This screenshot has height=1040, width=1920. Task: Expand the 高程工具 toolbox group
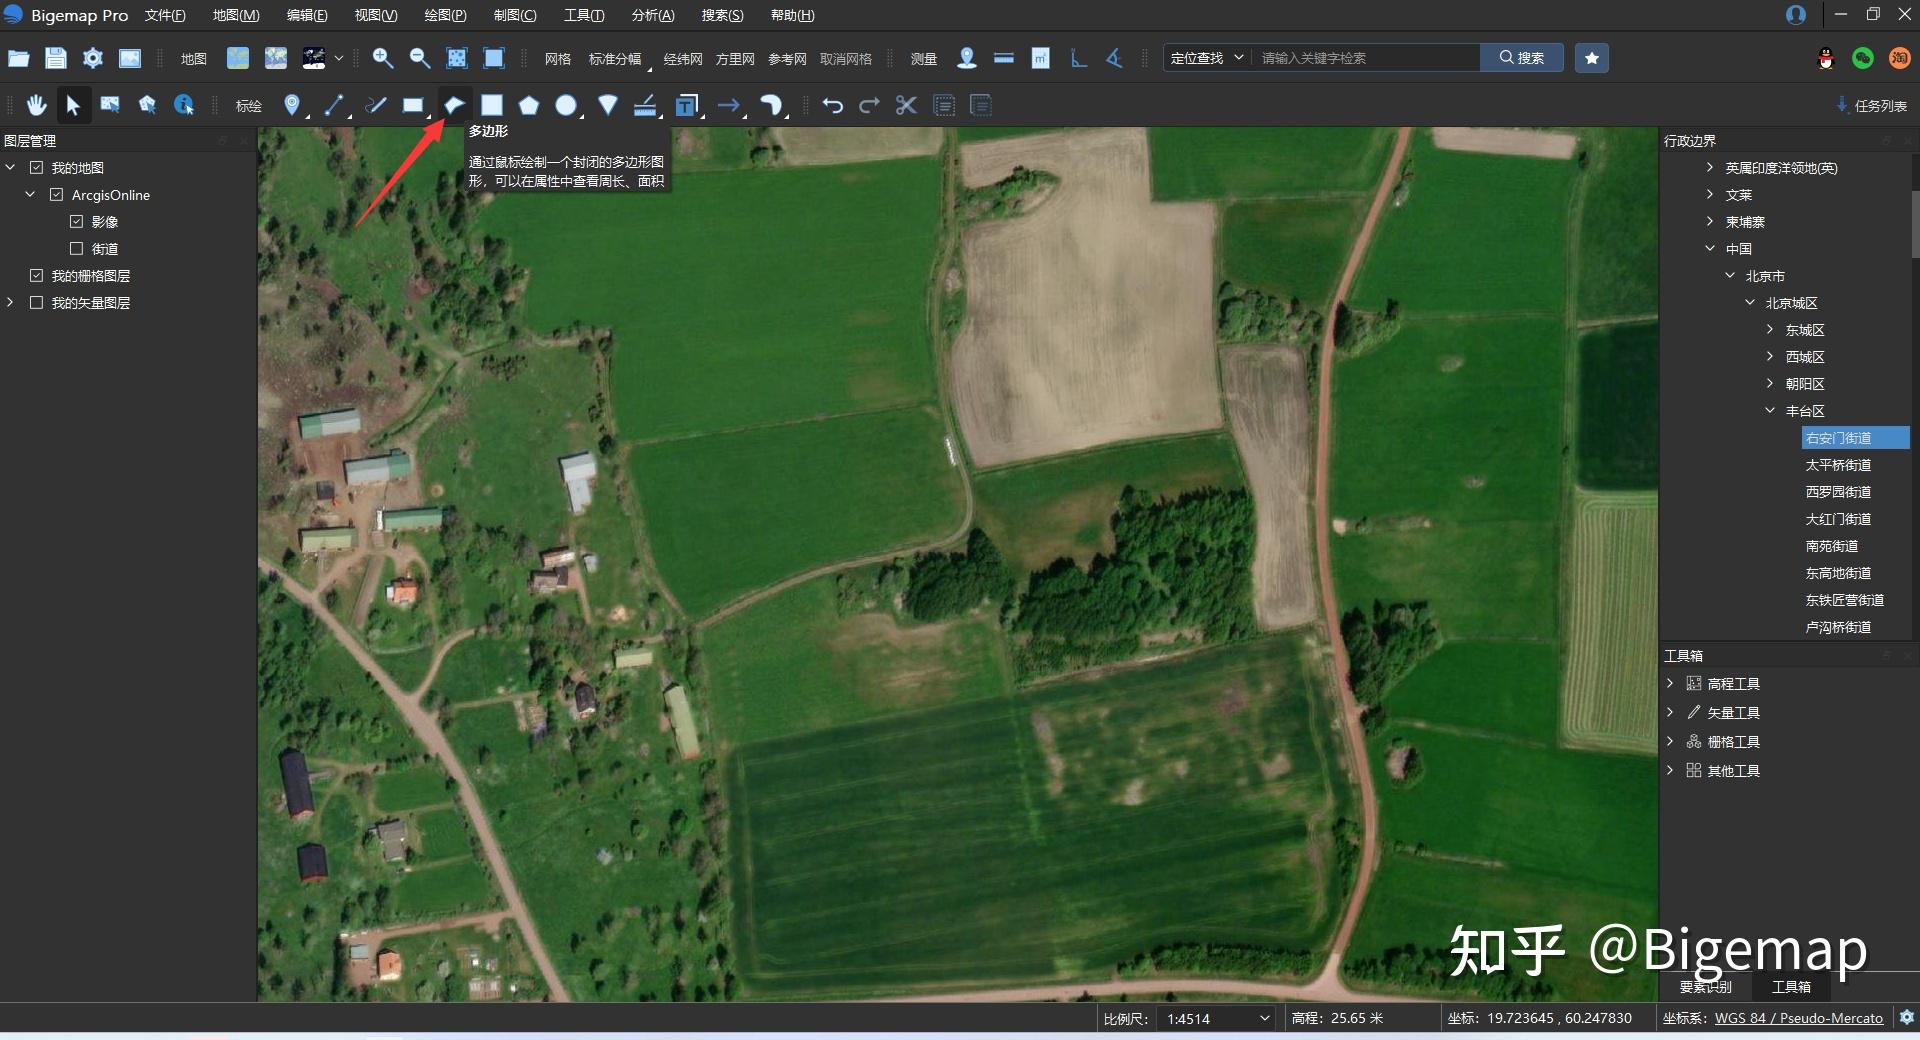[1670, 684]
